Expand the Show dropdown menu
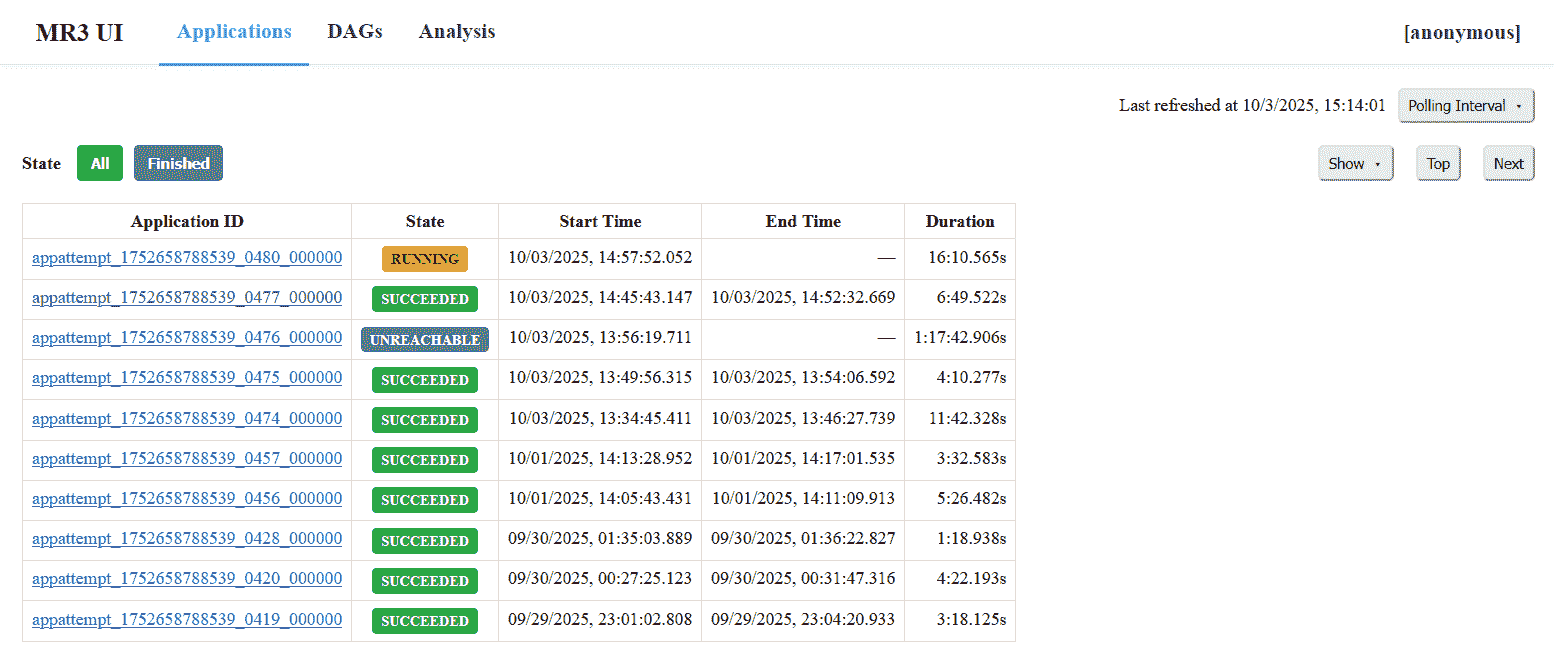 pos(1354,164)
